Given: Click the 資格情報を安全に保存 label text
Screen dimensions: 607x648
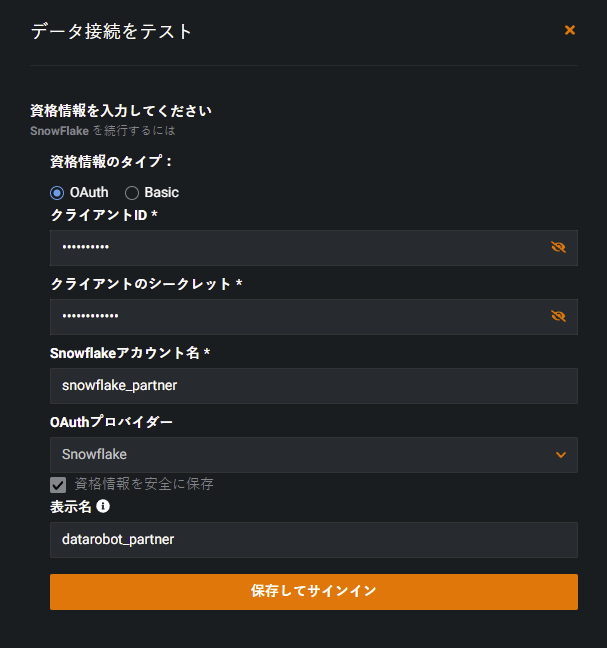Looking at the screenshot, I should (x=144, y=484).
